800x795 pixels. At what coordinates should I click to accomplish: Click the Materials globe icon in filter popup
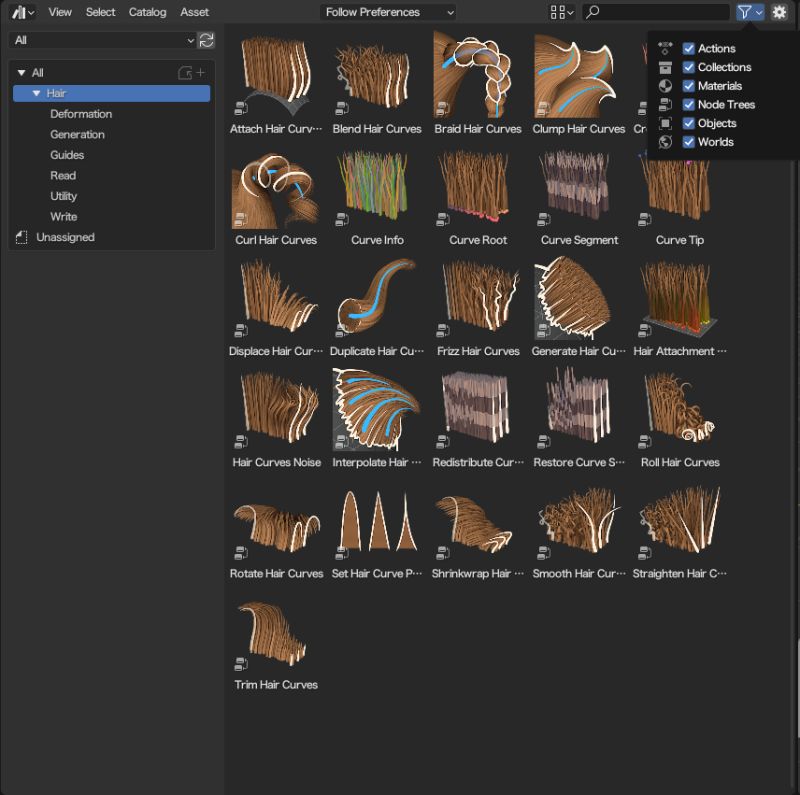click(x=663, y=85)
